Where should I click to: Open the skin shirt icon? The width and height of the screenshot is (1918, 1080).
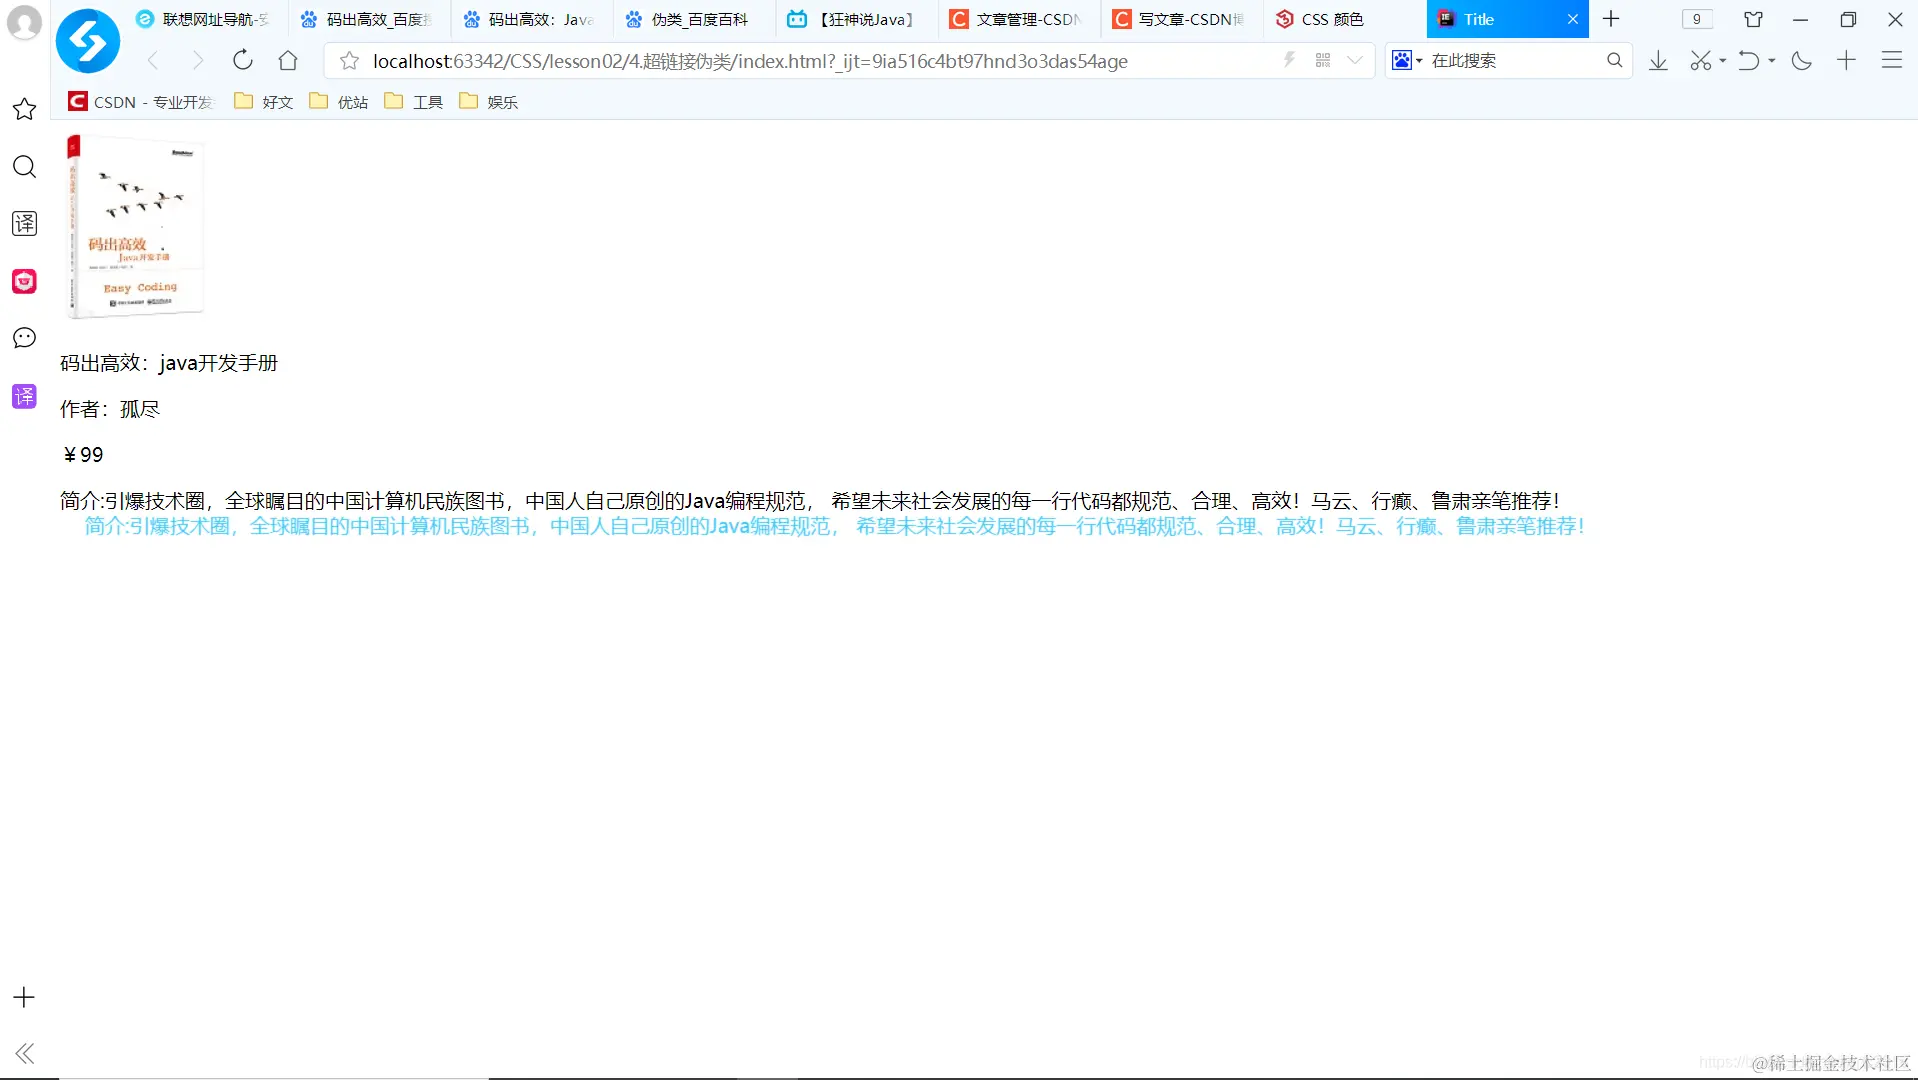[1753, 19]
